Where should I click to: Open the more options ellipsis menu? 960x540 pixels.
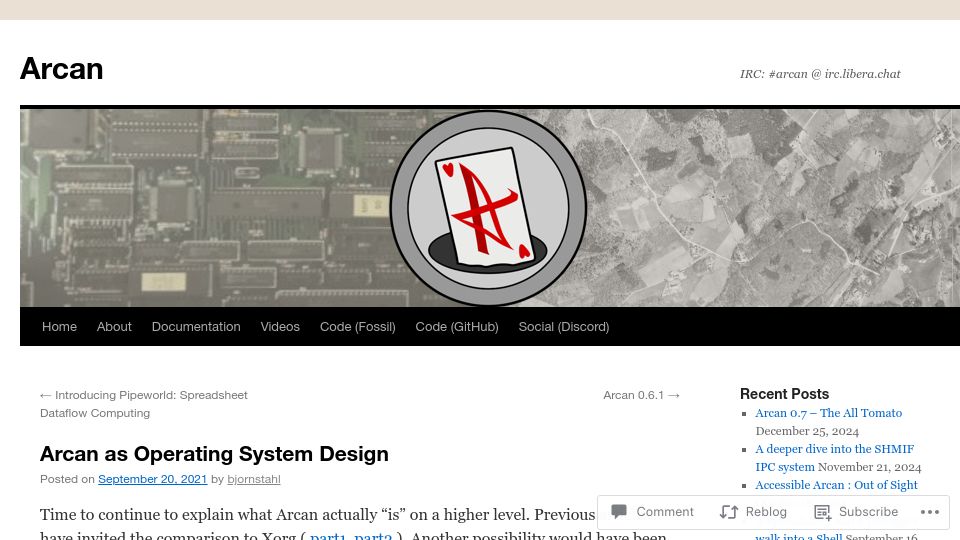click(x=929, y=512)
